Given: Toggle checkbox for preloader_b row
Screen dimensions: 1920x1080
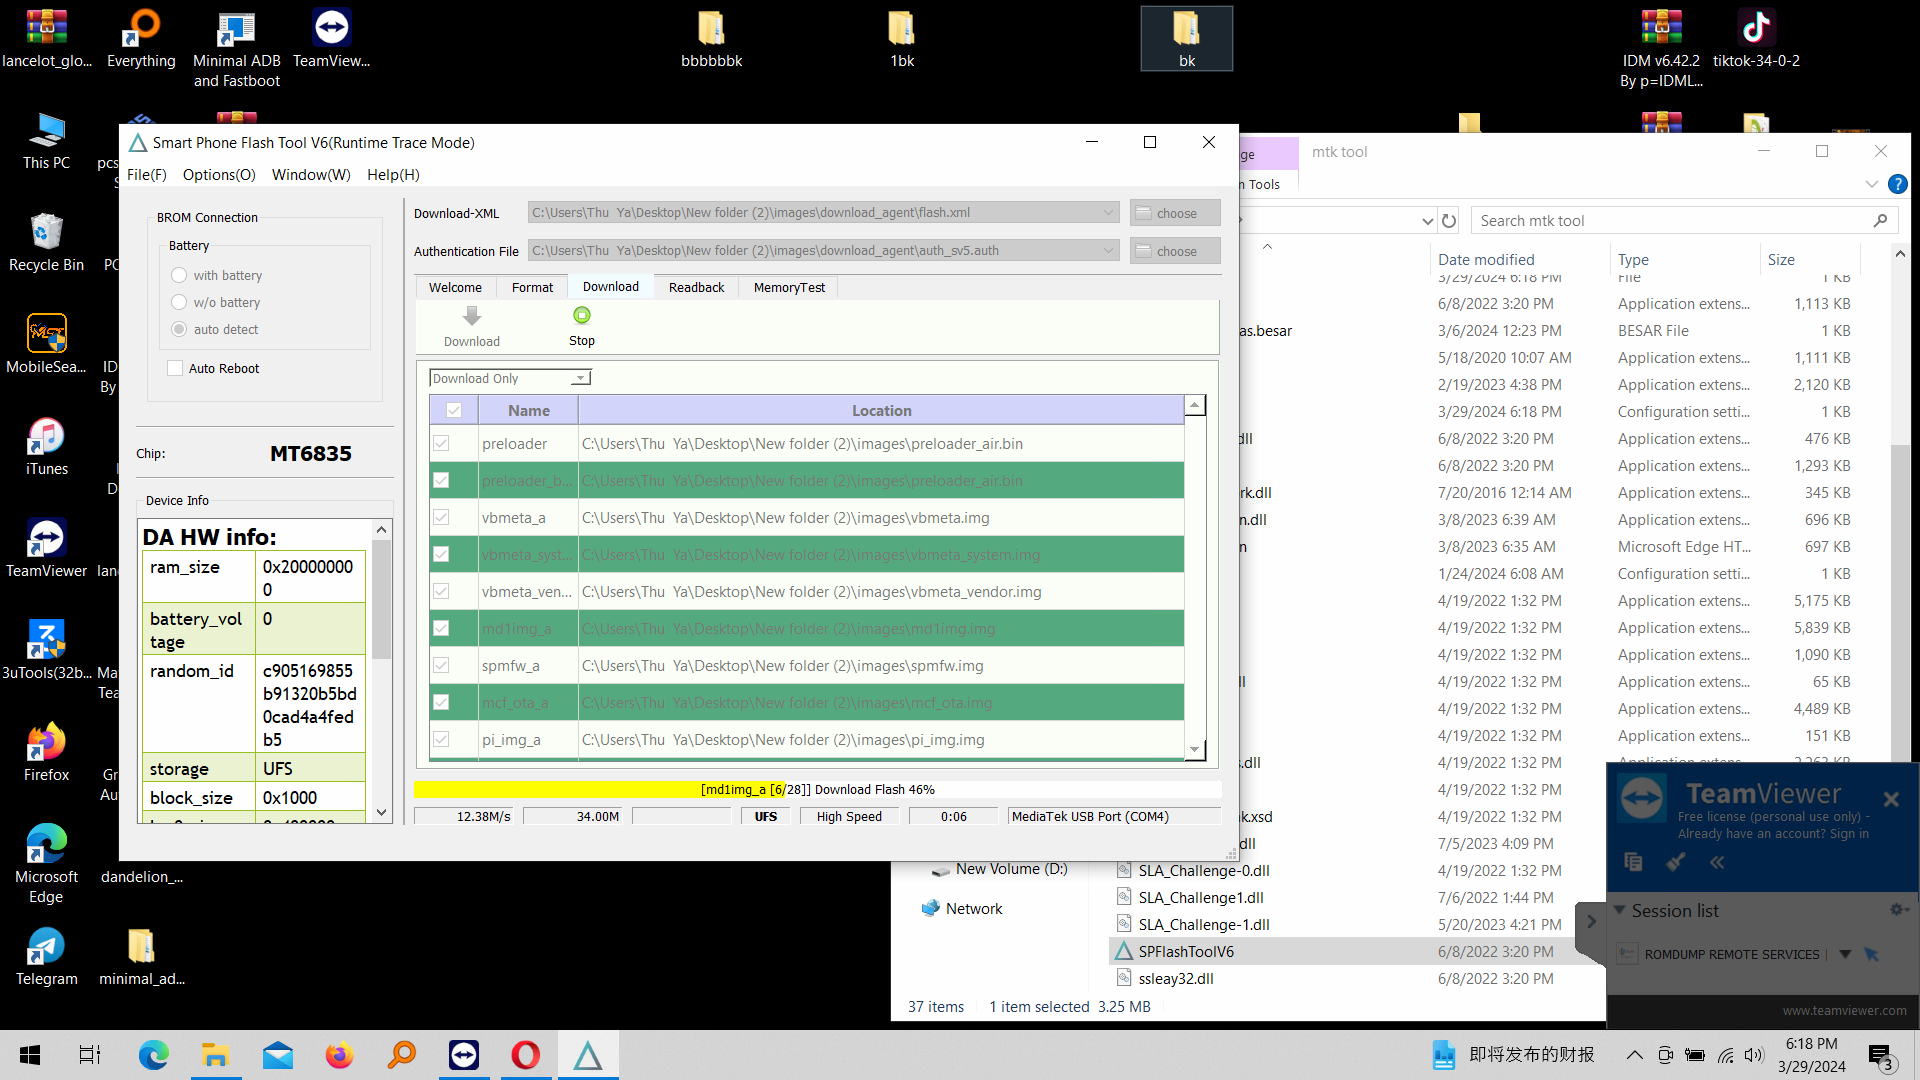Looking at the screenshot, I should pyautogui.click(x=442, y=480).
